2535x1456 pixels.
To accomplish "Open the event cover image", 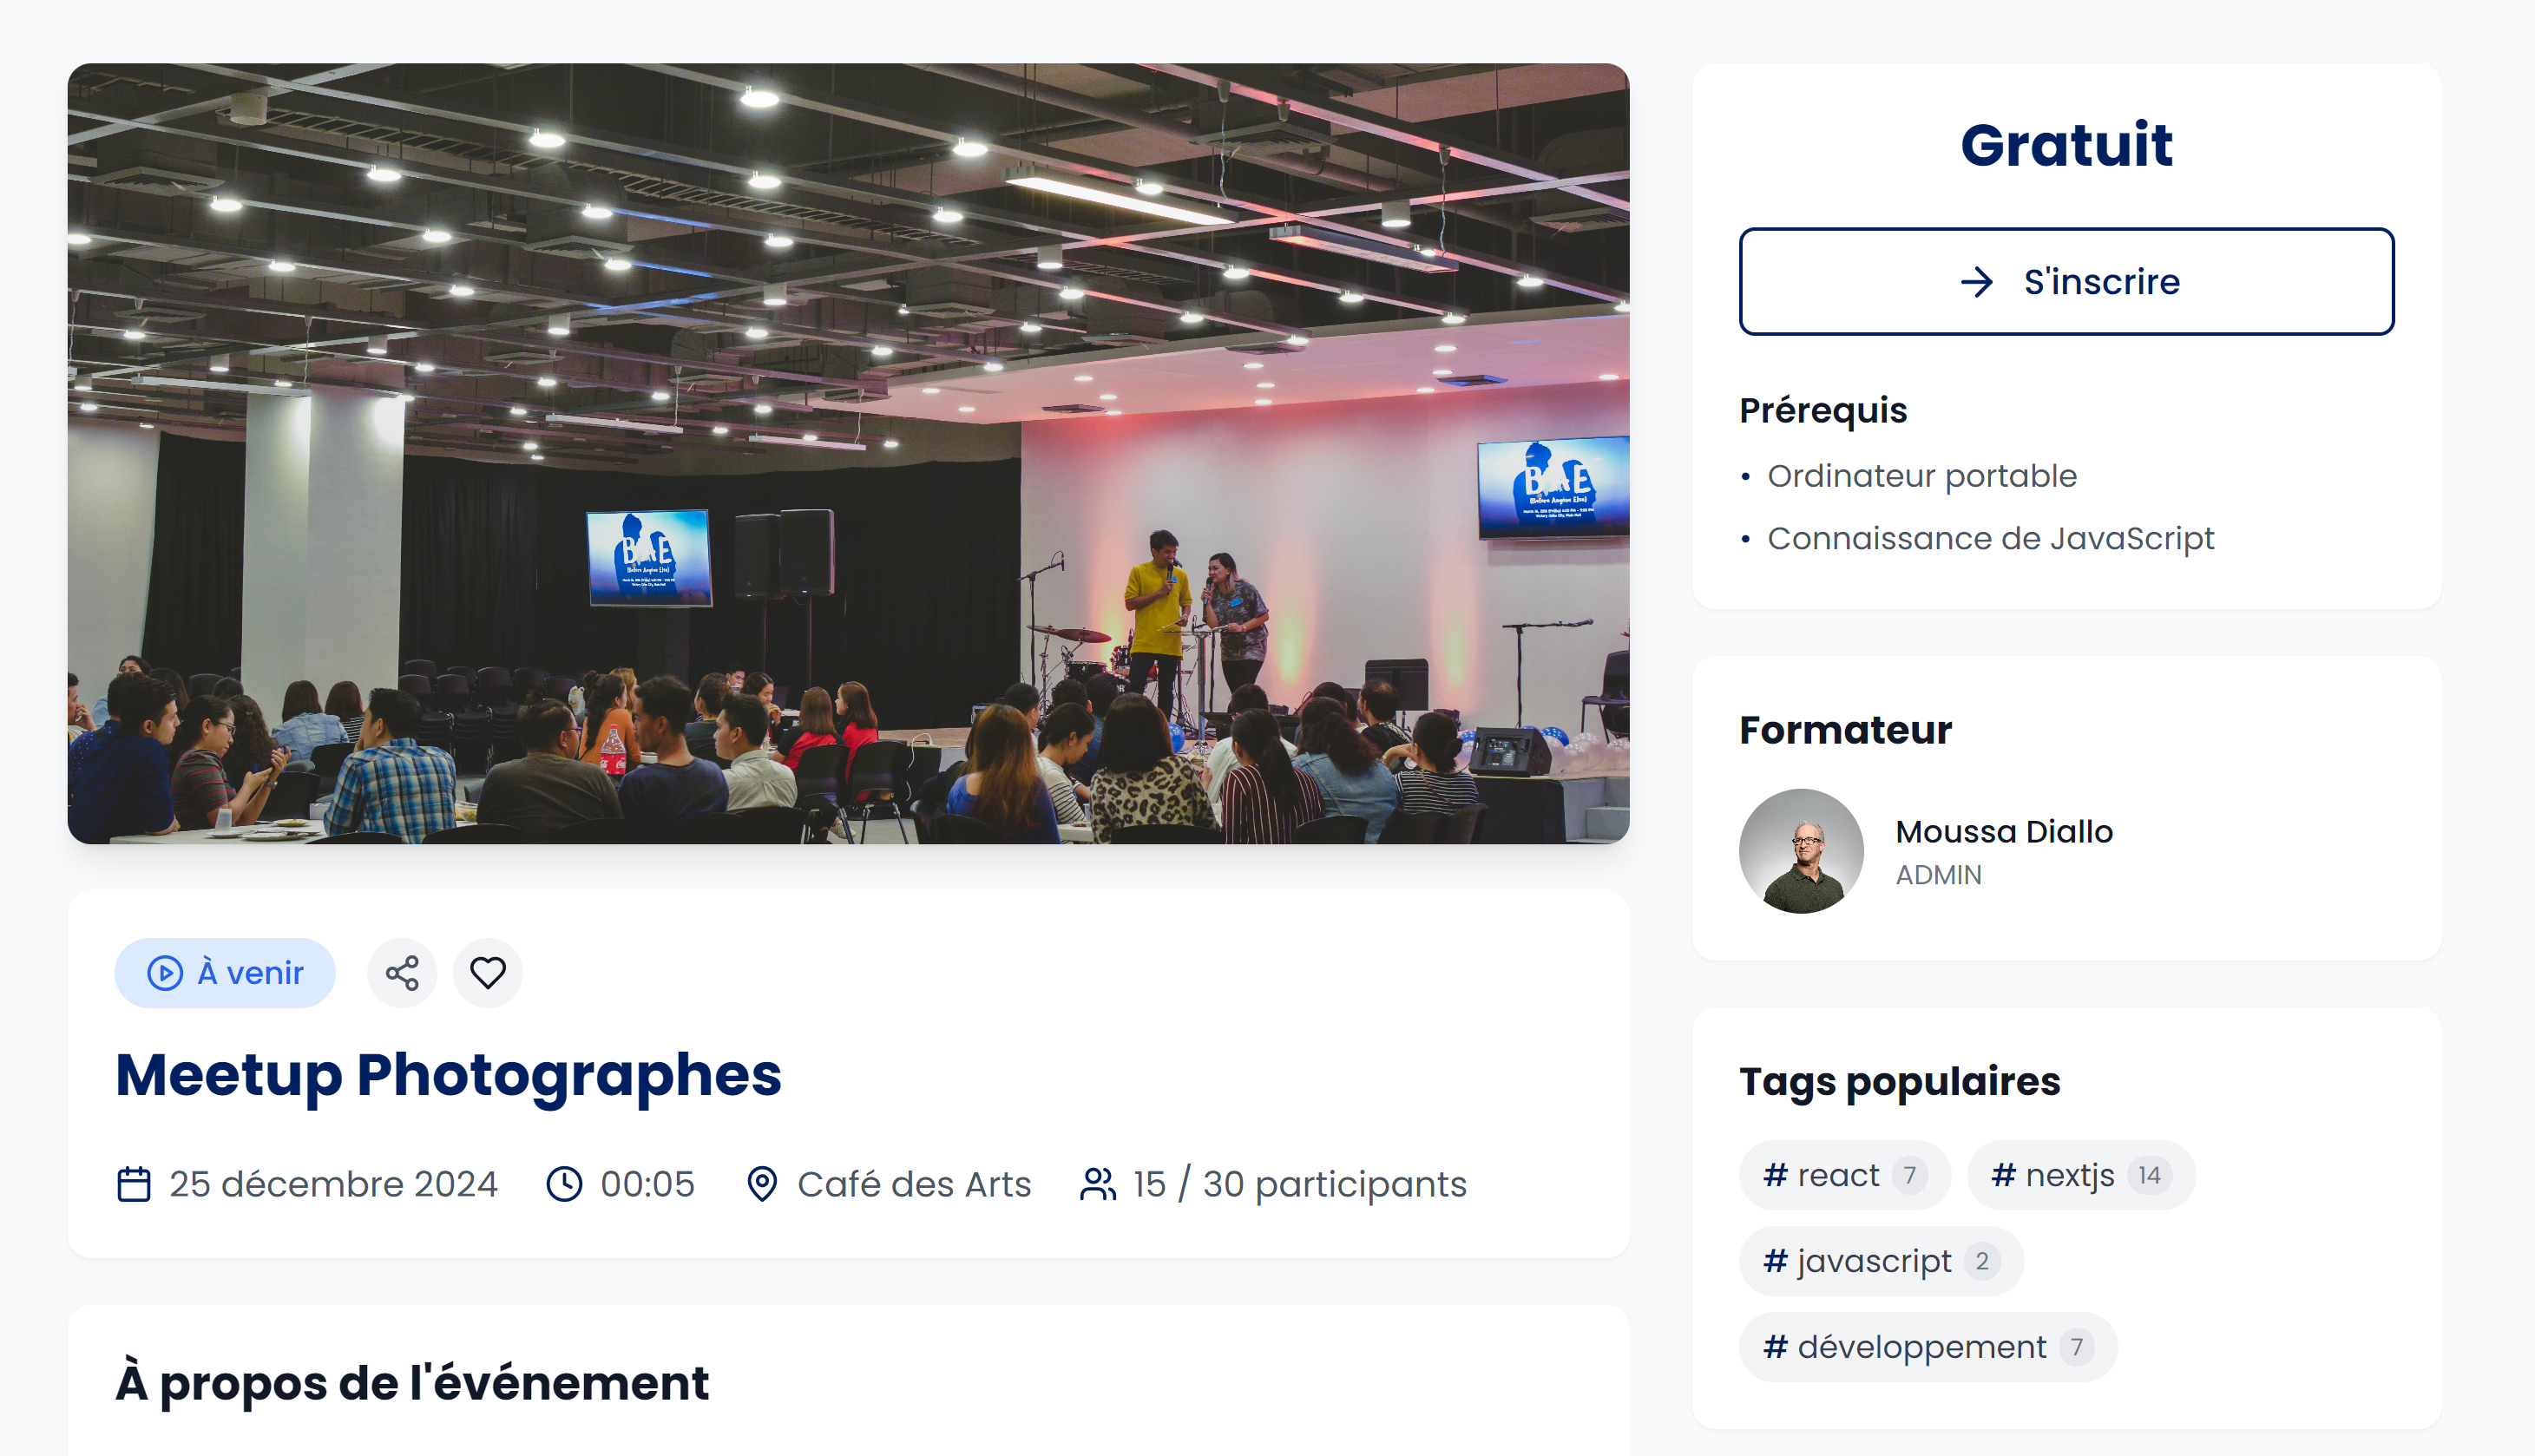I will tap(848, 453).
